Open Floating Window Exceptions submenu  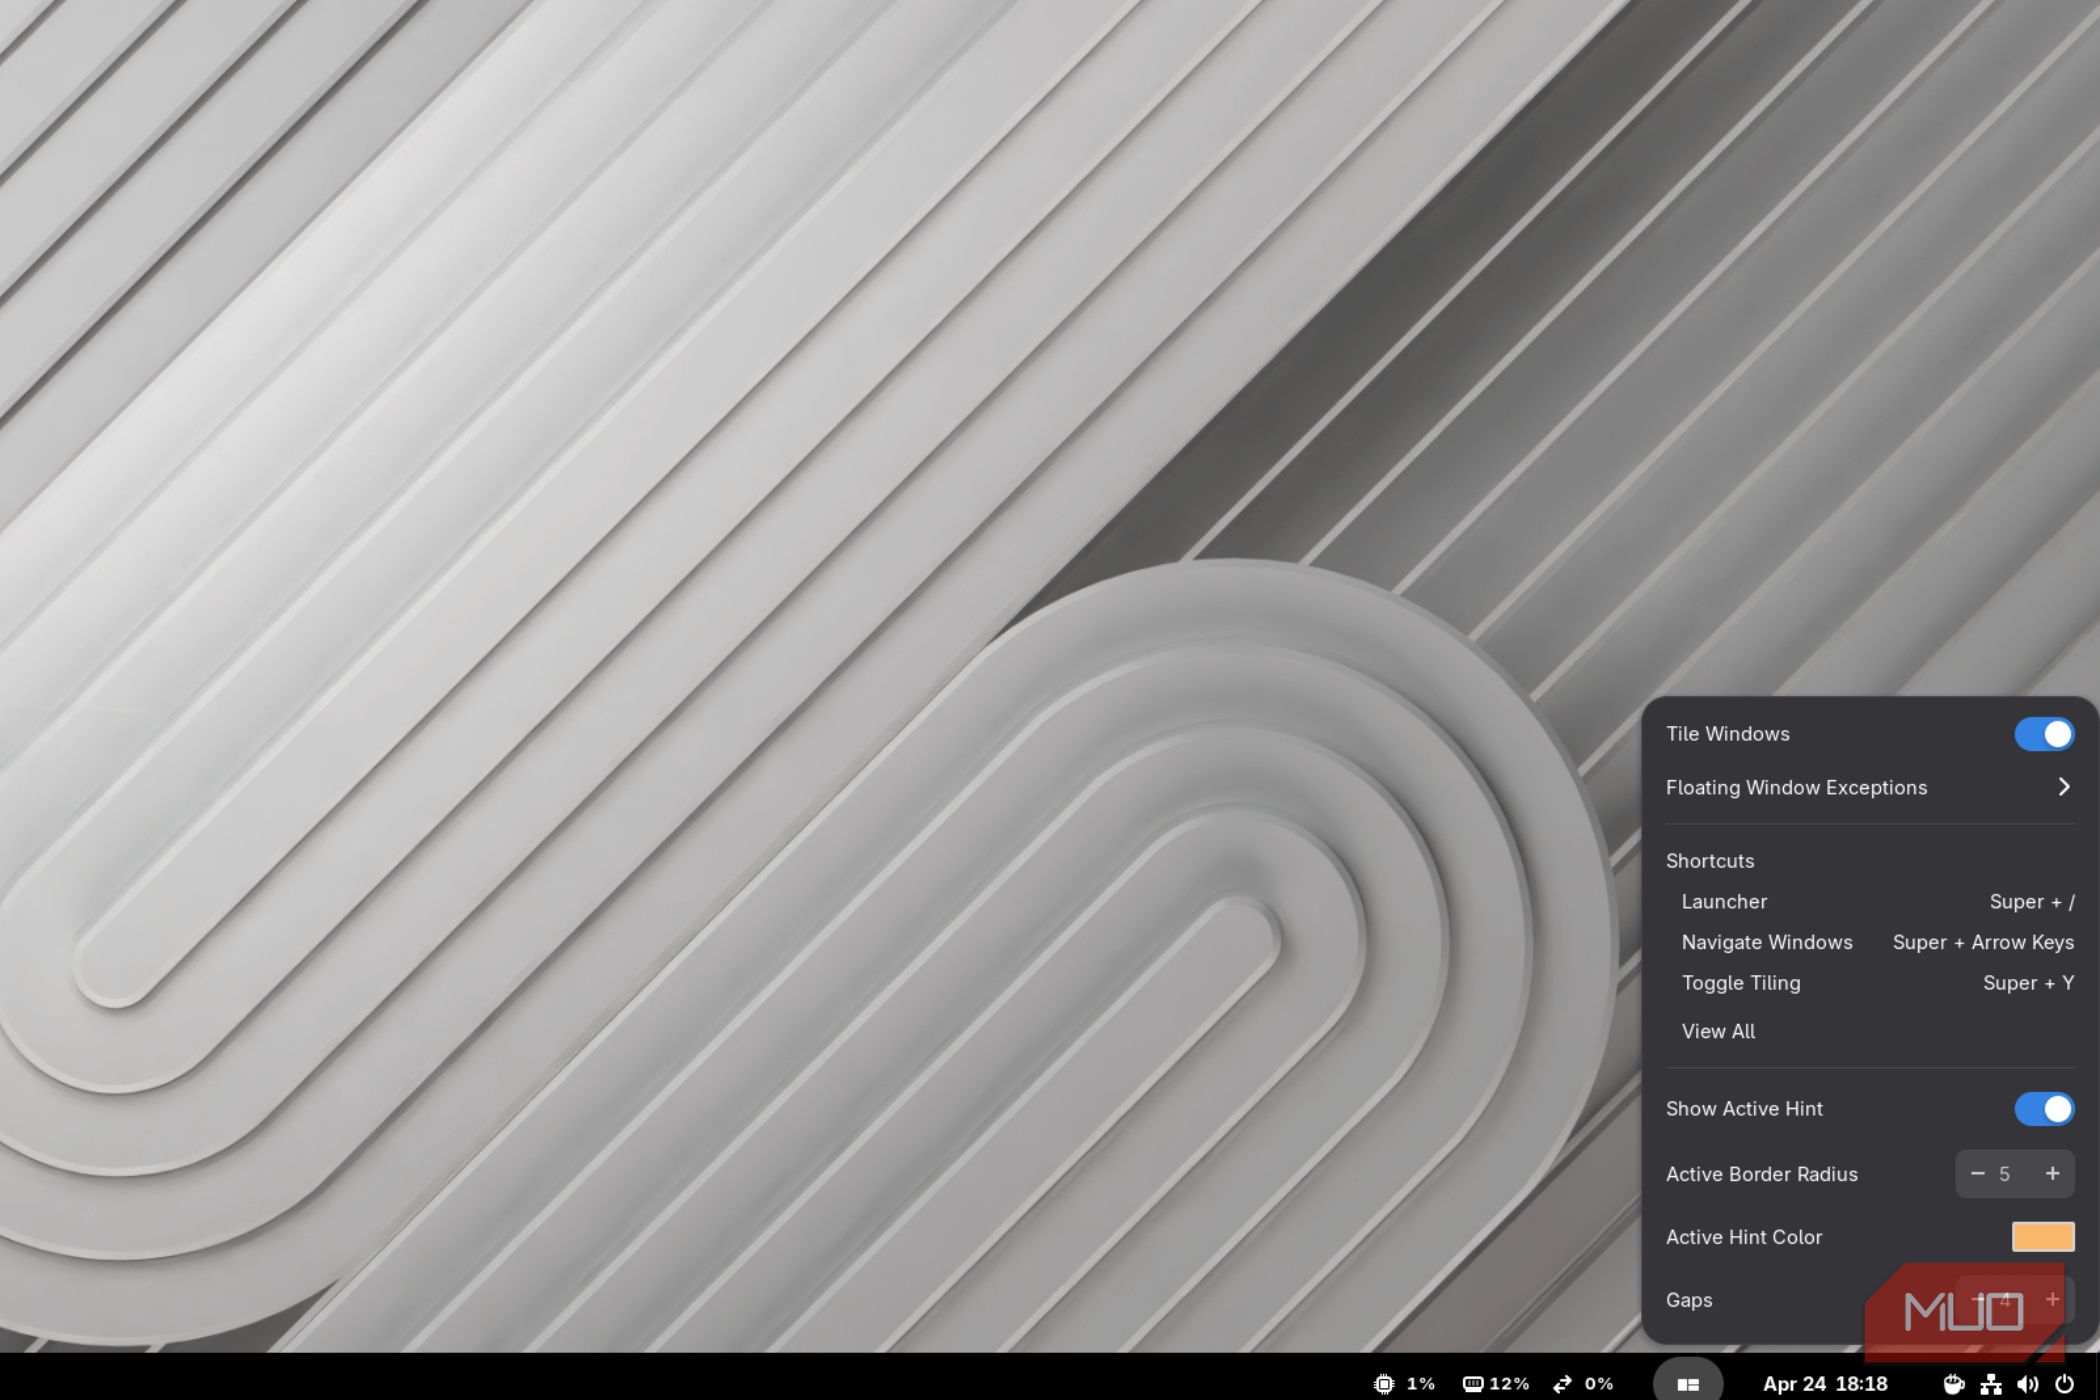[1869, 787]
